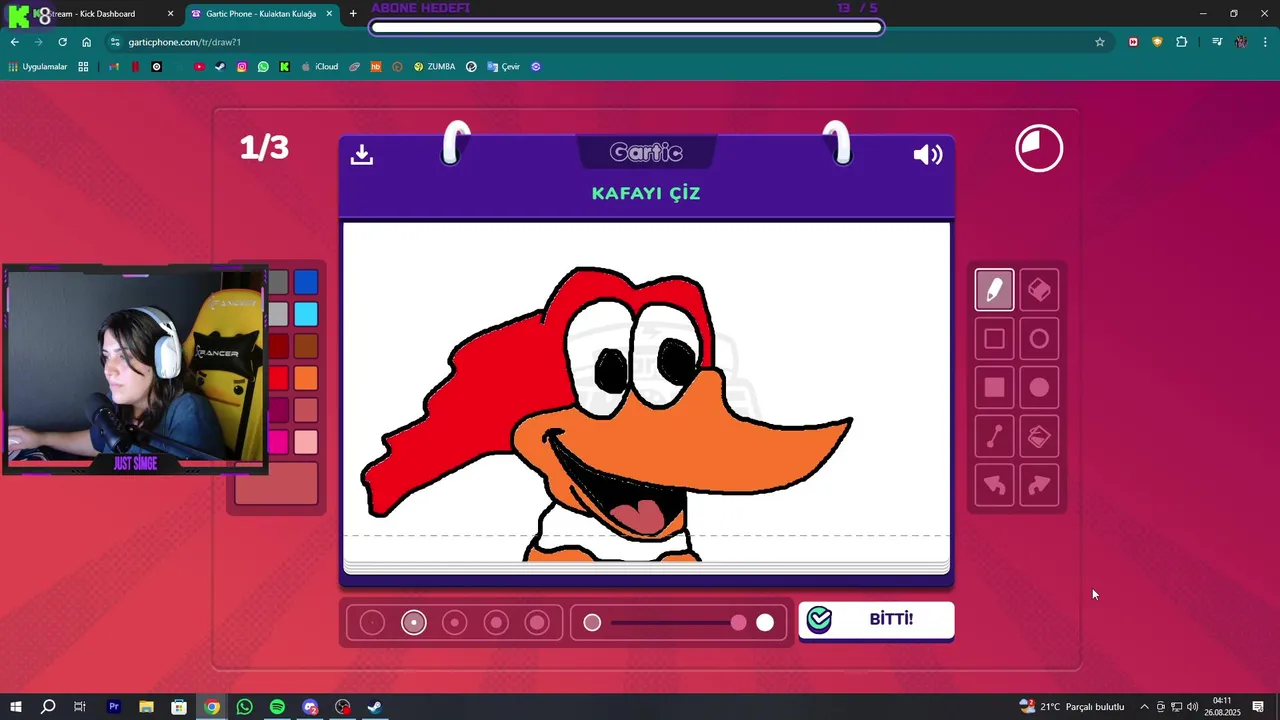
Task: Pick the brown color swatch
Action: [306, 346]
